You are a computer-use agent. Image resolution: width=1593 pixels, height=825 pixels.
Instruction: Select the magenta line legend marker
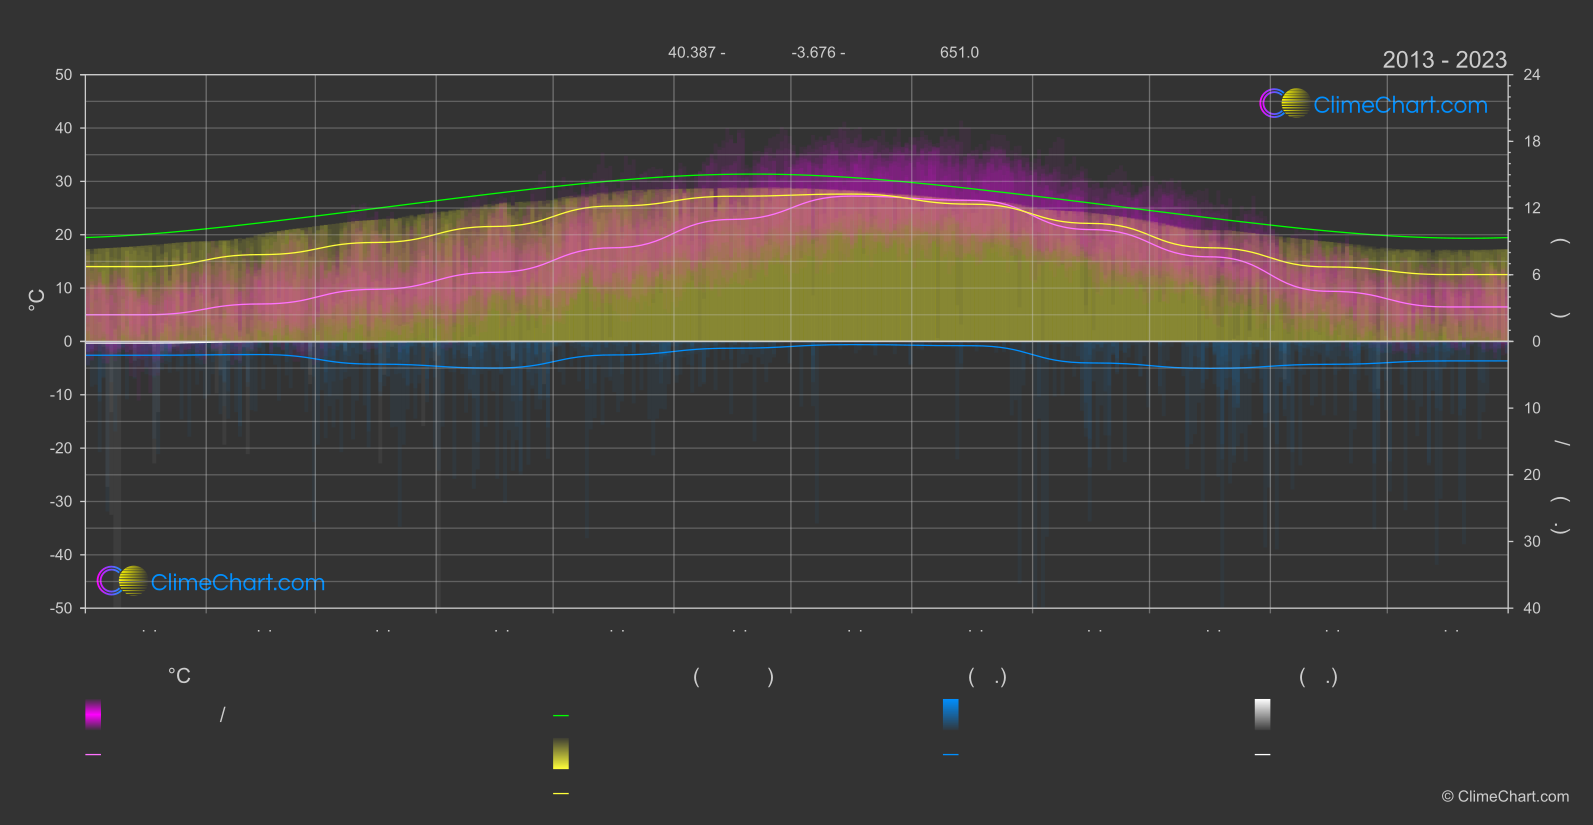(x=93, y=755)
